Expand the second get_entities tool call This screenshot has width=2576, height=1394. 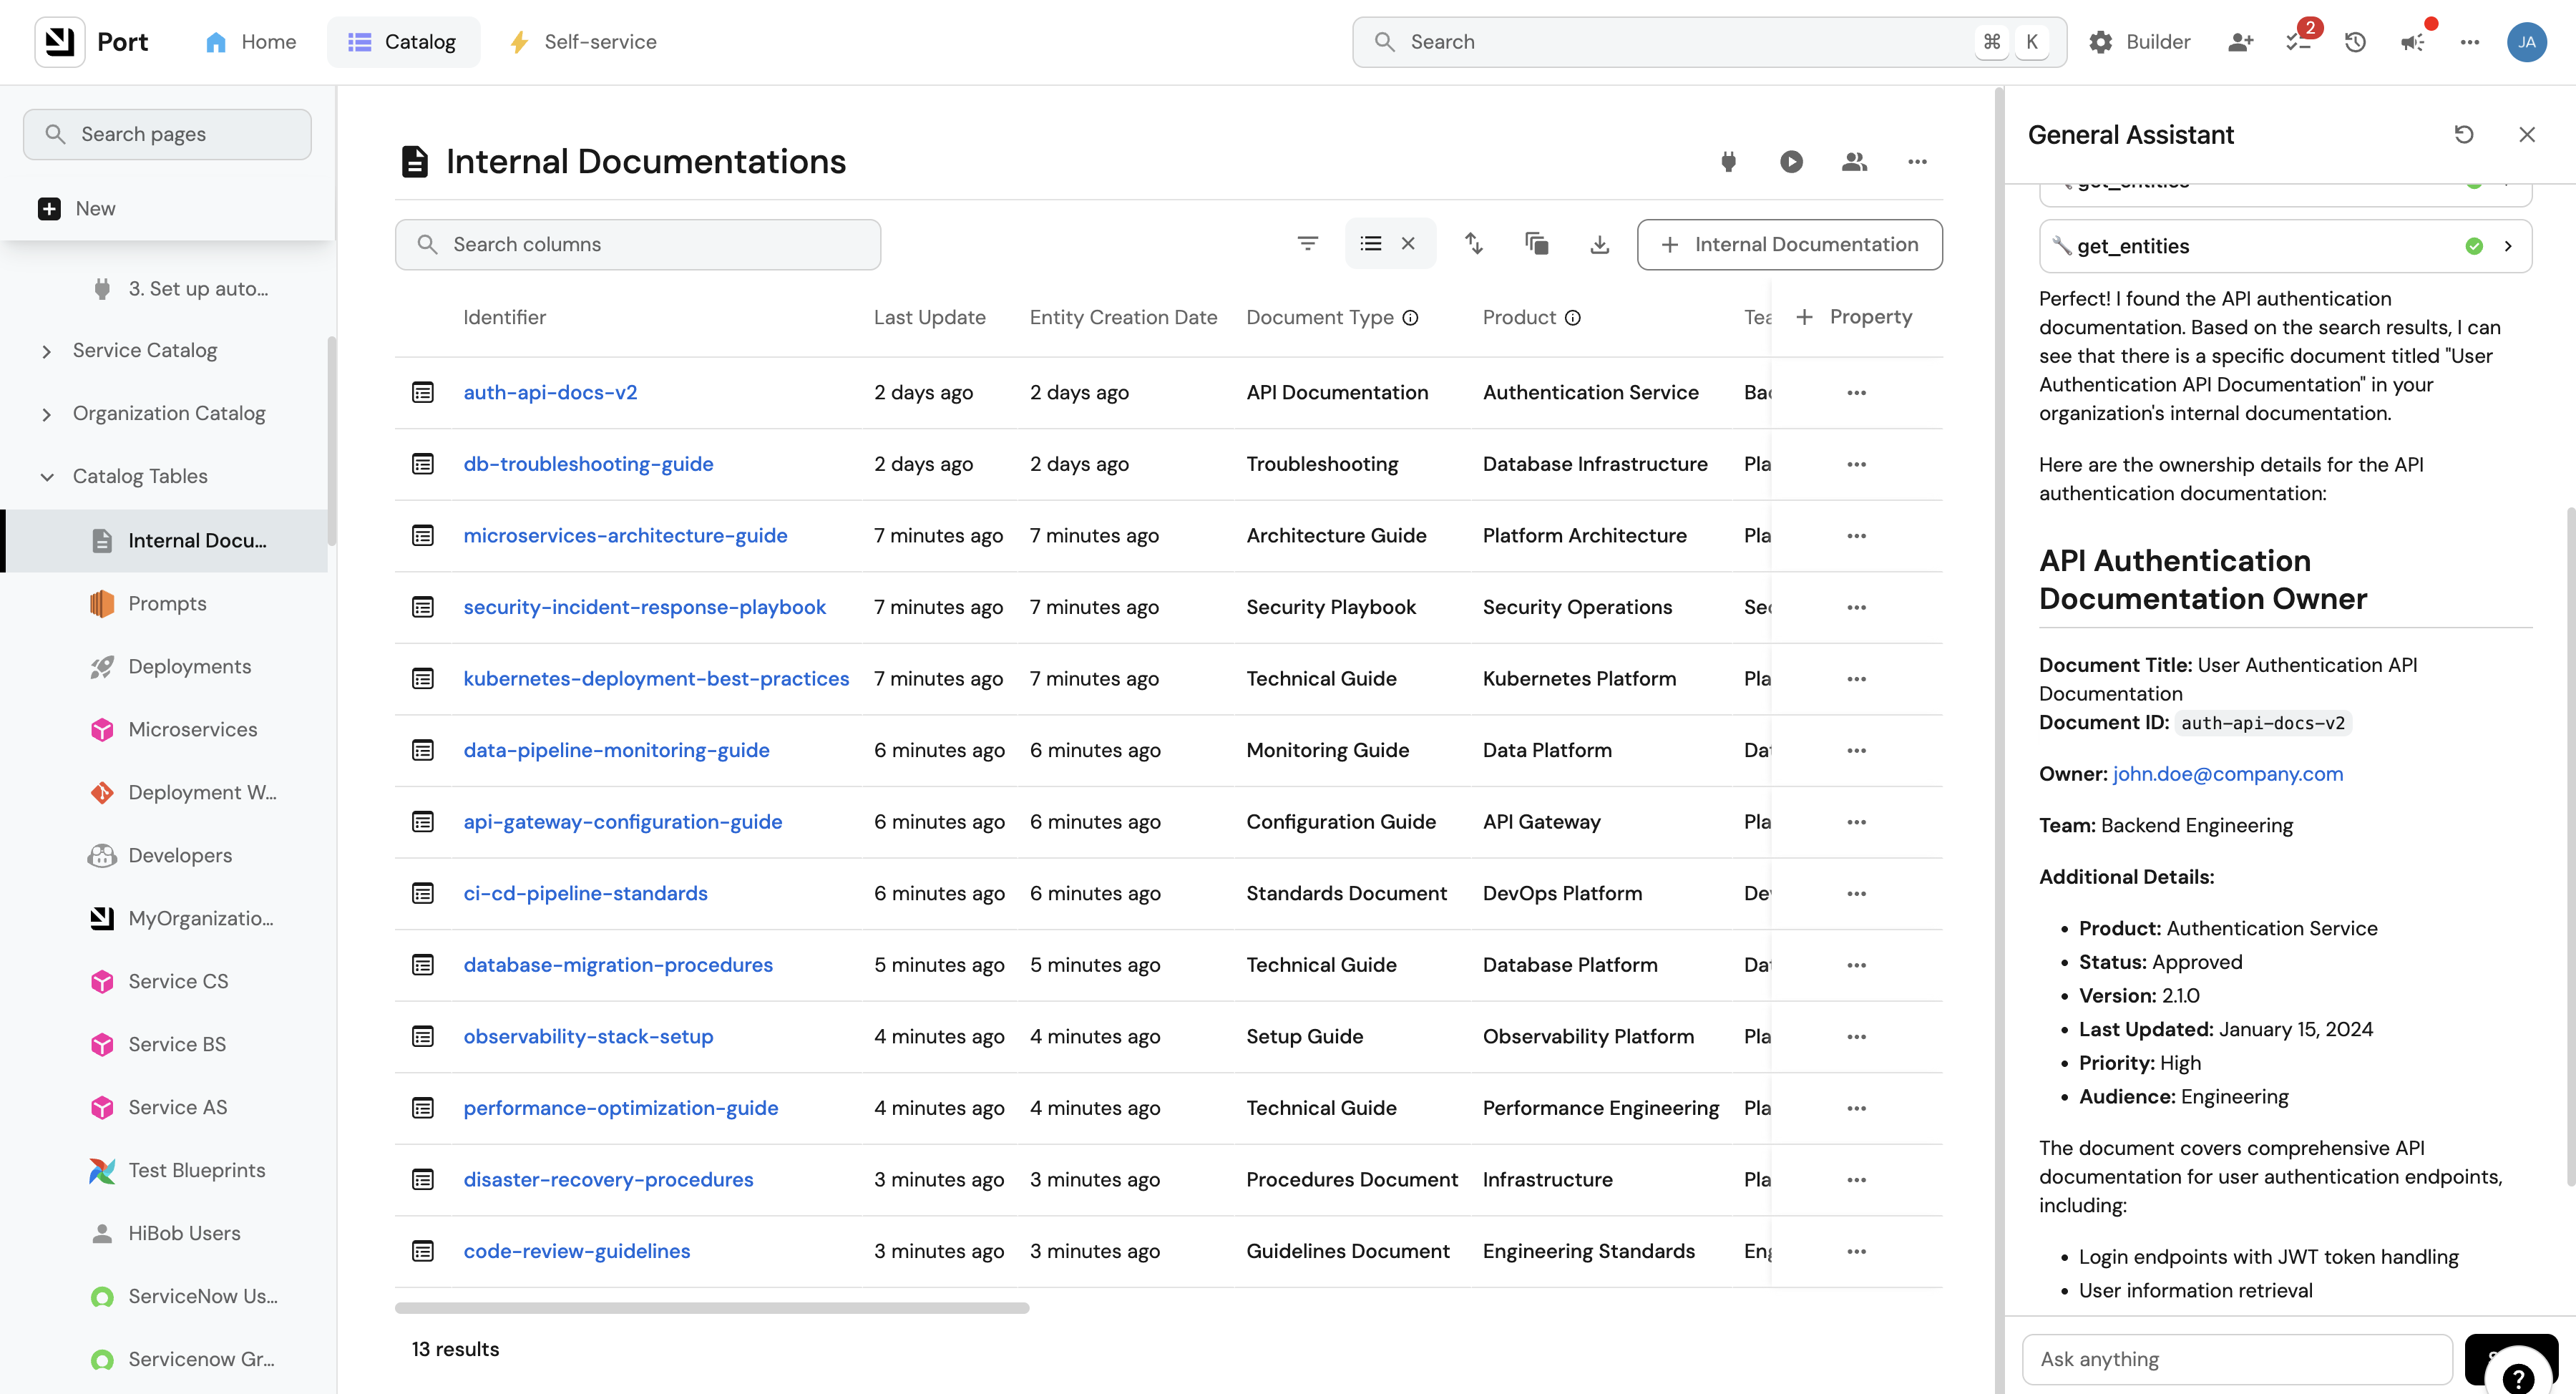pos(2507,246)
